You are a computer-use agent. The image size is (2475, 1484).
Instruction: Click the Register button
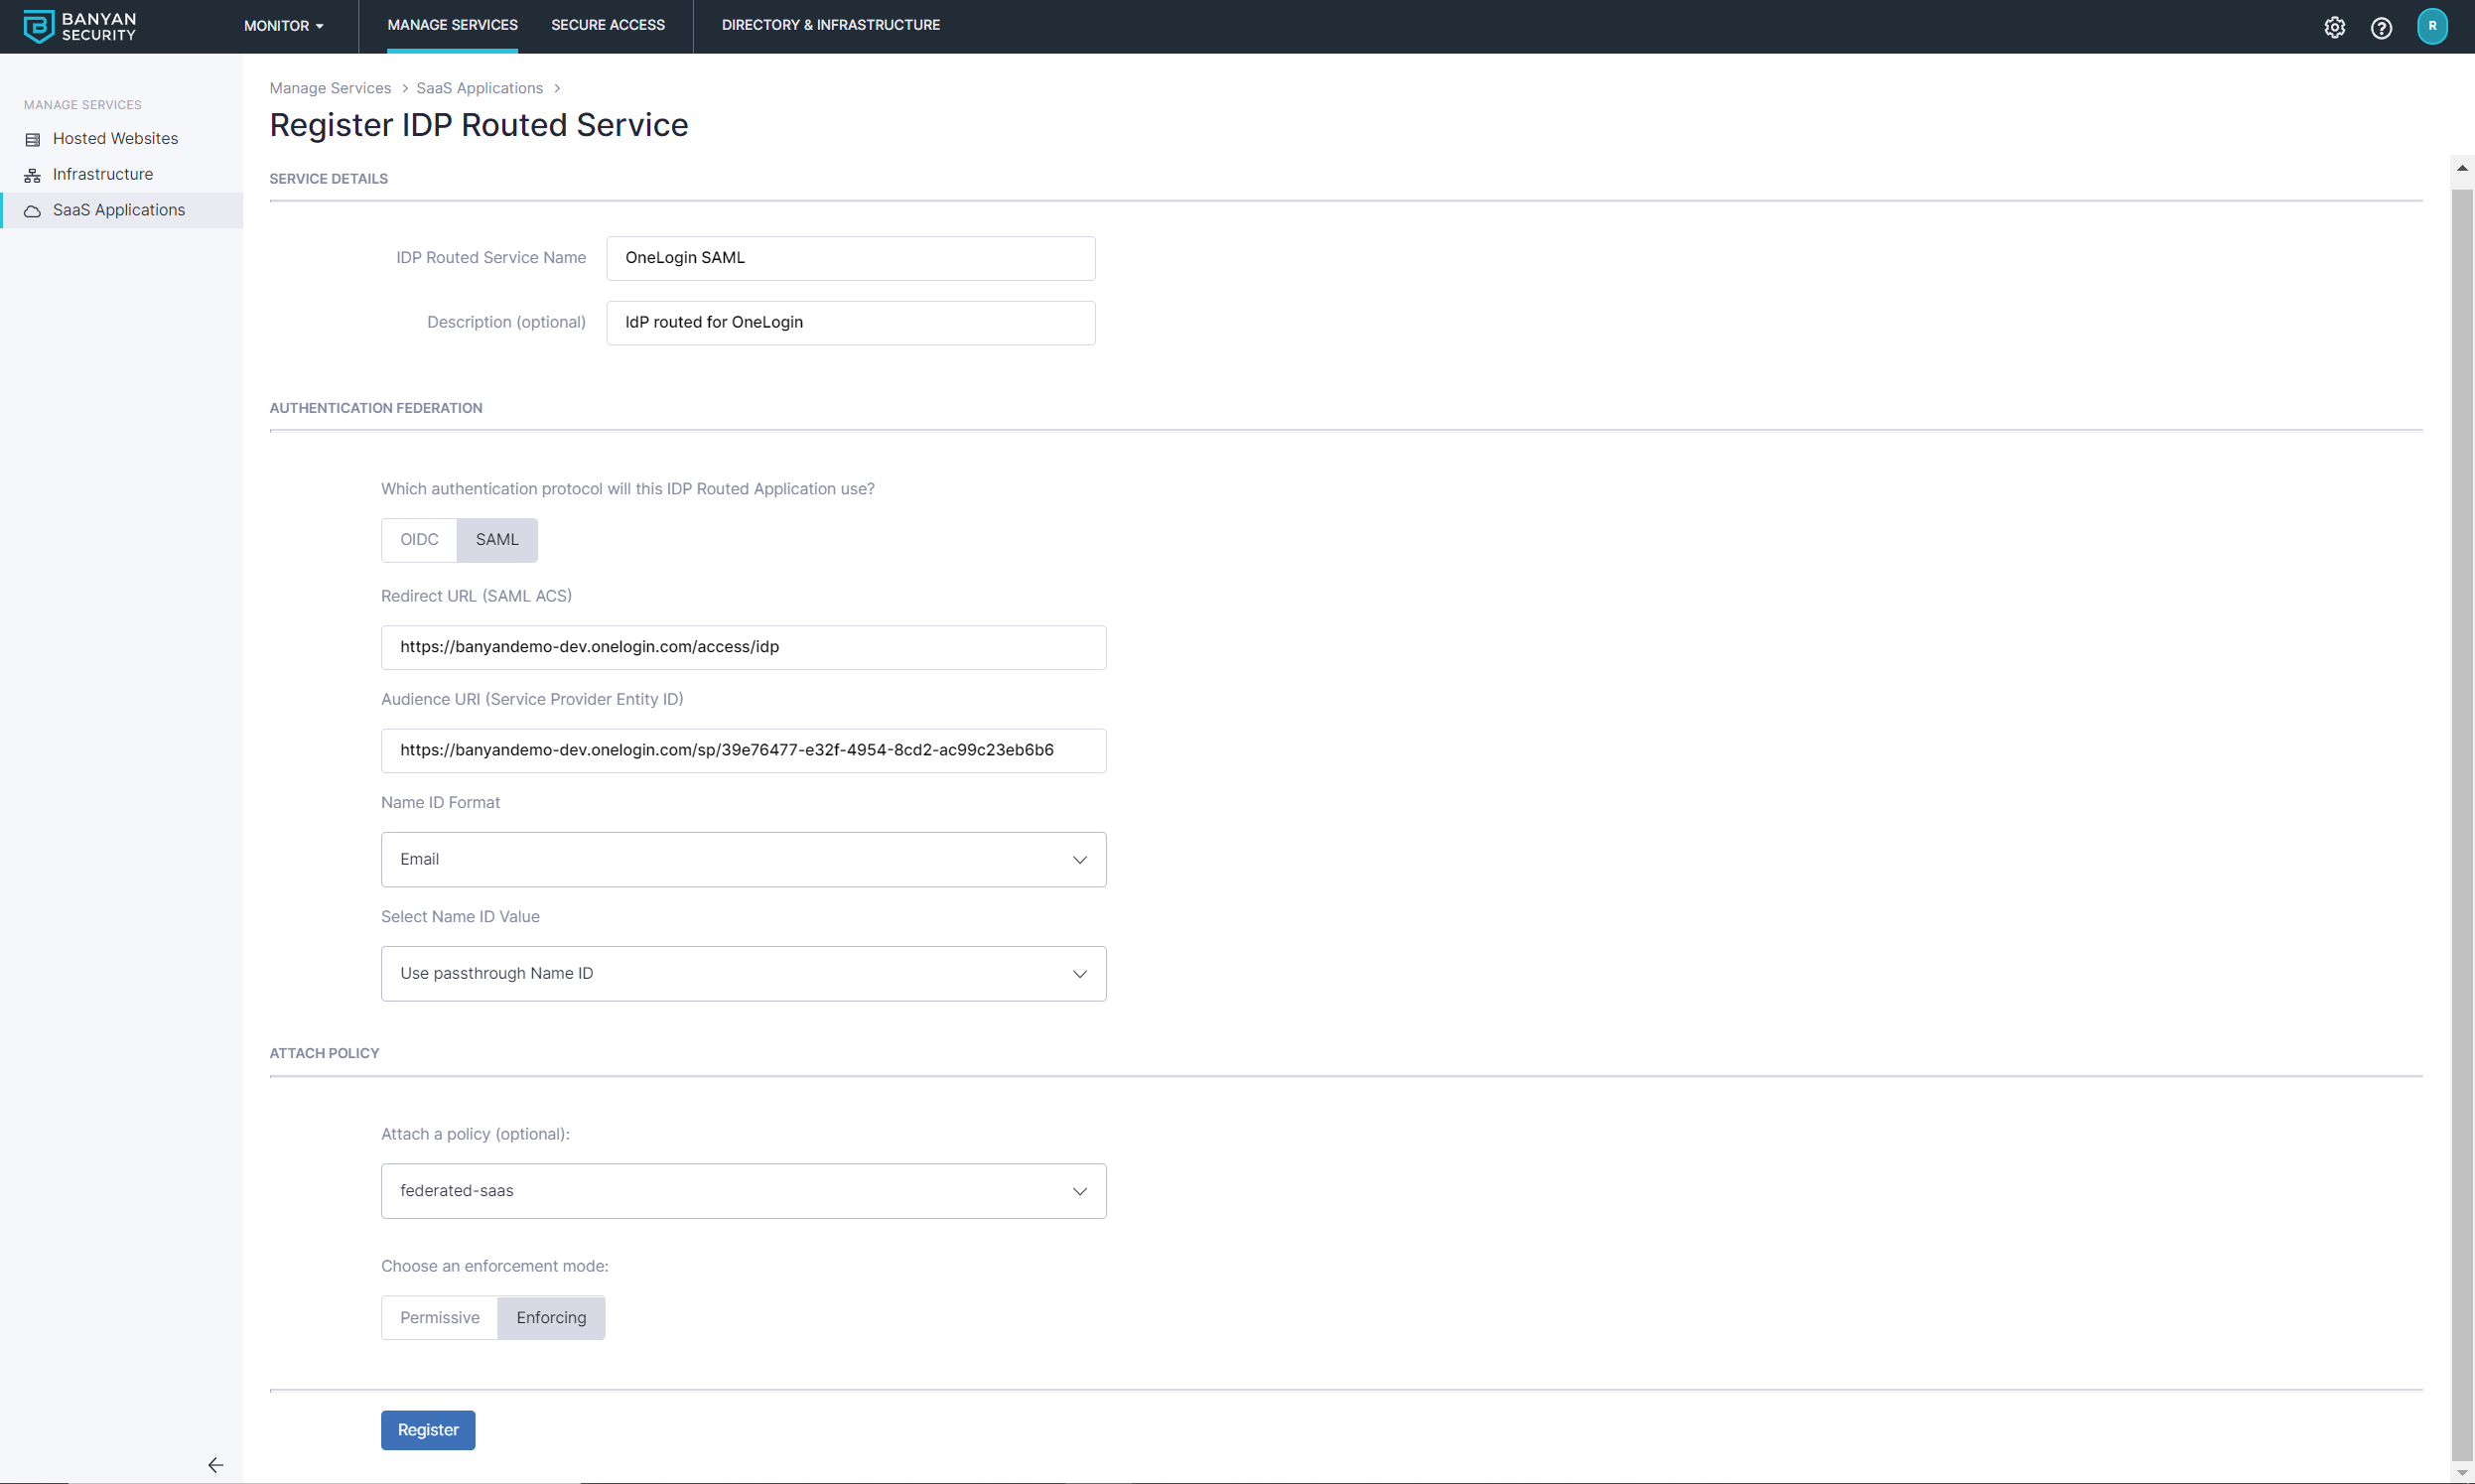pos(428,1429)
